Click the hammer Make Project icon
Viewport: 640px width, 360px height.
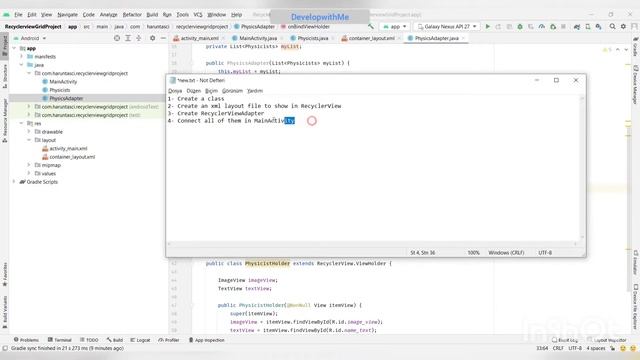click(x=371, y=27)
